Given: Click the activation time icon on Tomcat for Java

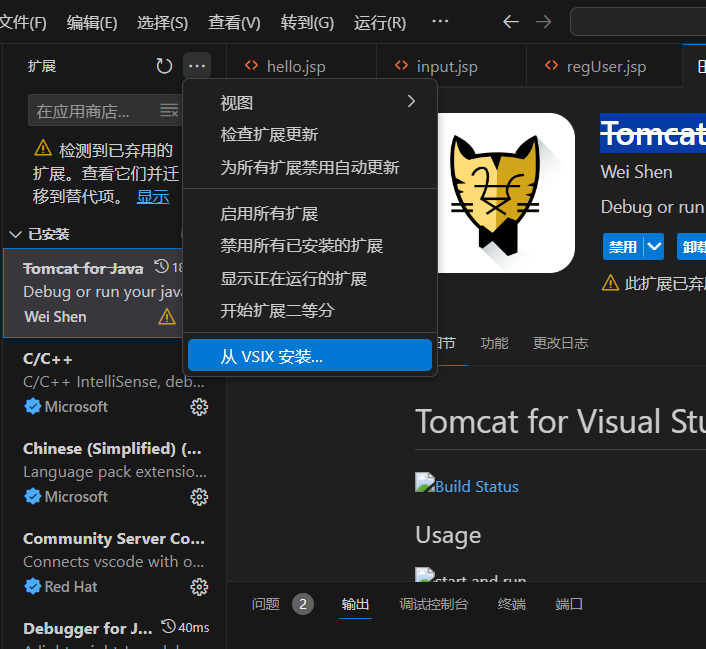Looking at the screenshot, I should [x=161, y=266].
